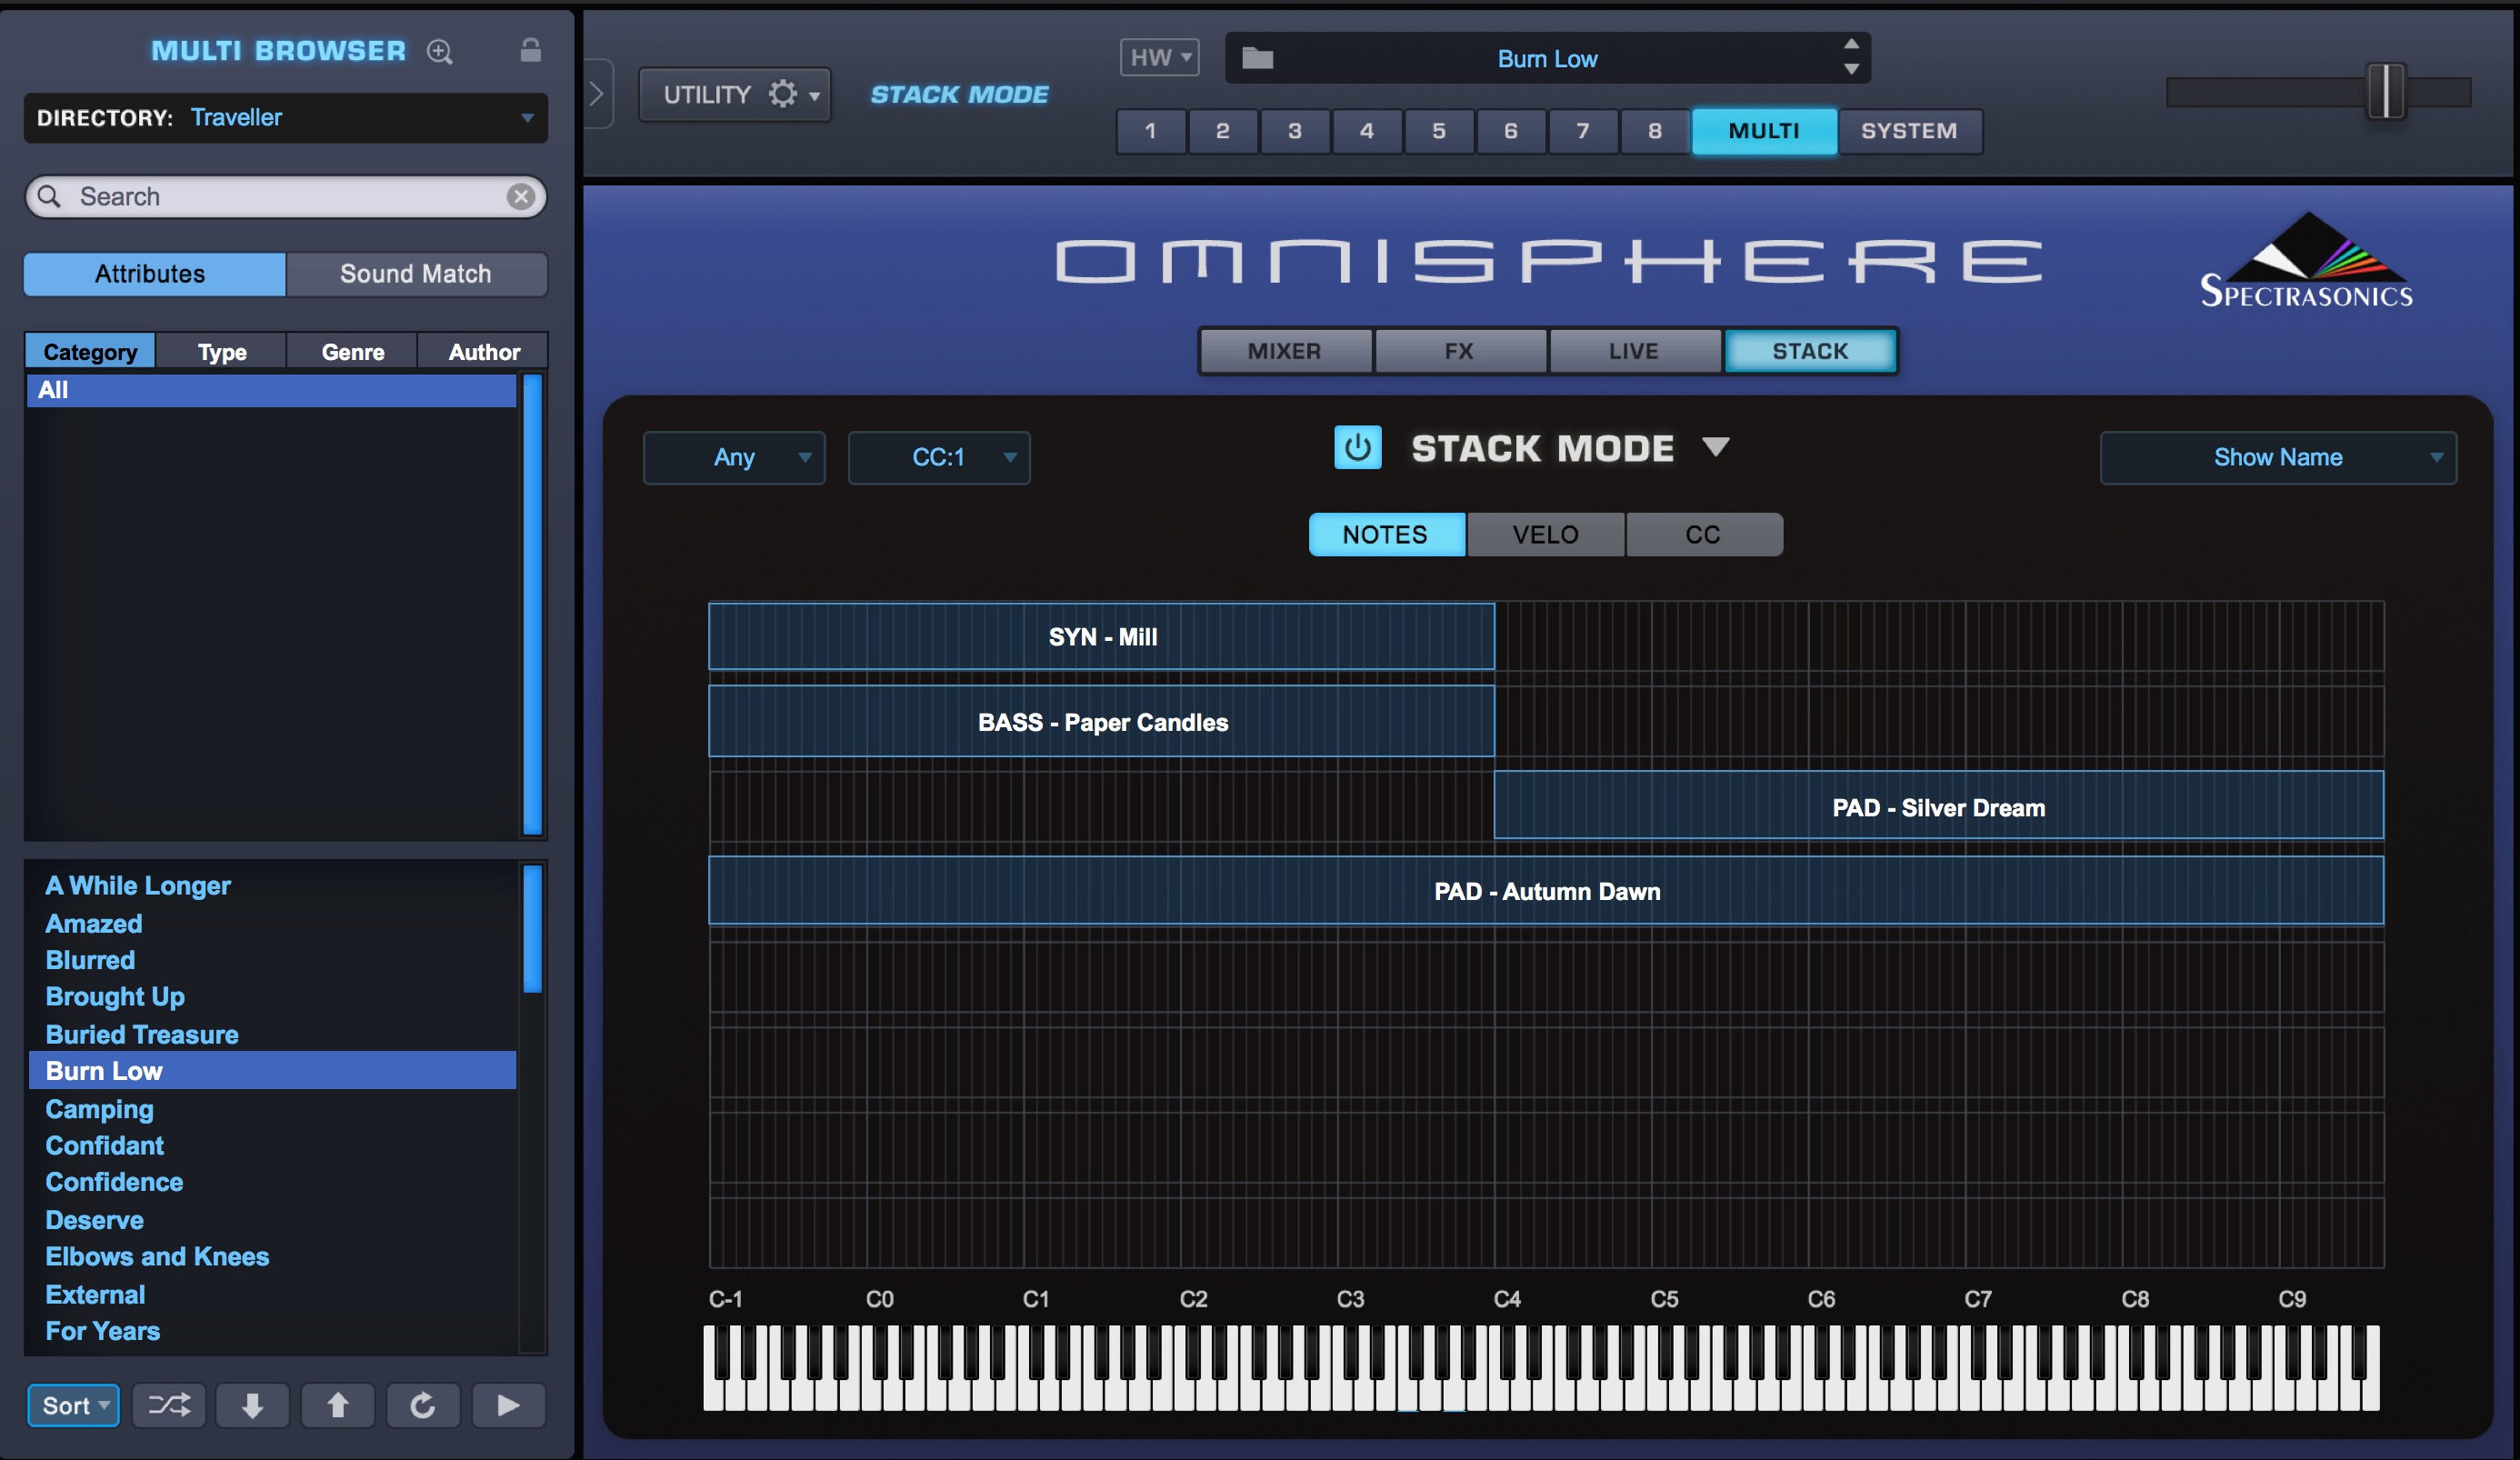The height and width of the screenshot is (1460, 2520).
Task: Open the patch folder icon
Action: coord(1257,59)
